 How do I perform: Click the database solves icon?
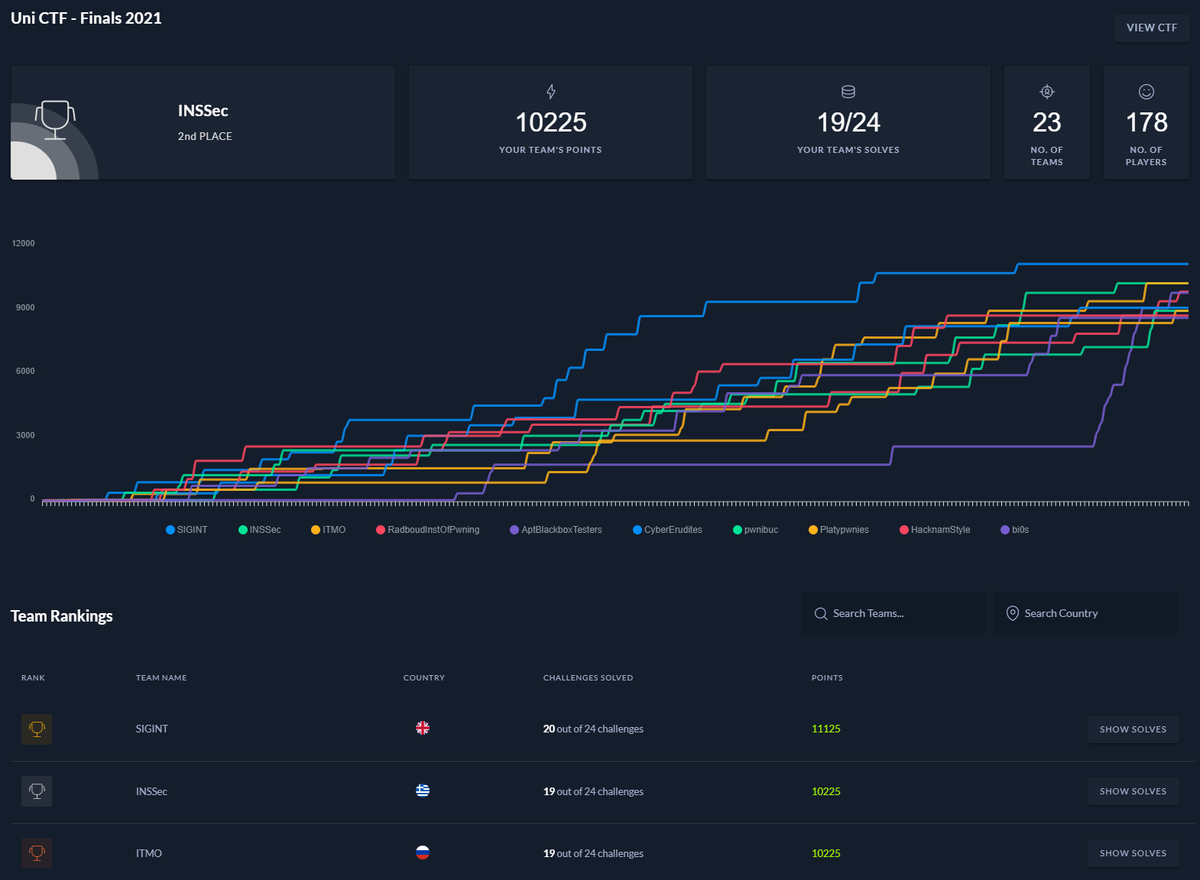(x=848, y=92)
